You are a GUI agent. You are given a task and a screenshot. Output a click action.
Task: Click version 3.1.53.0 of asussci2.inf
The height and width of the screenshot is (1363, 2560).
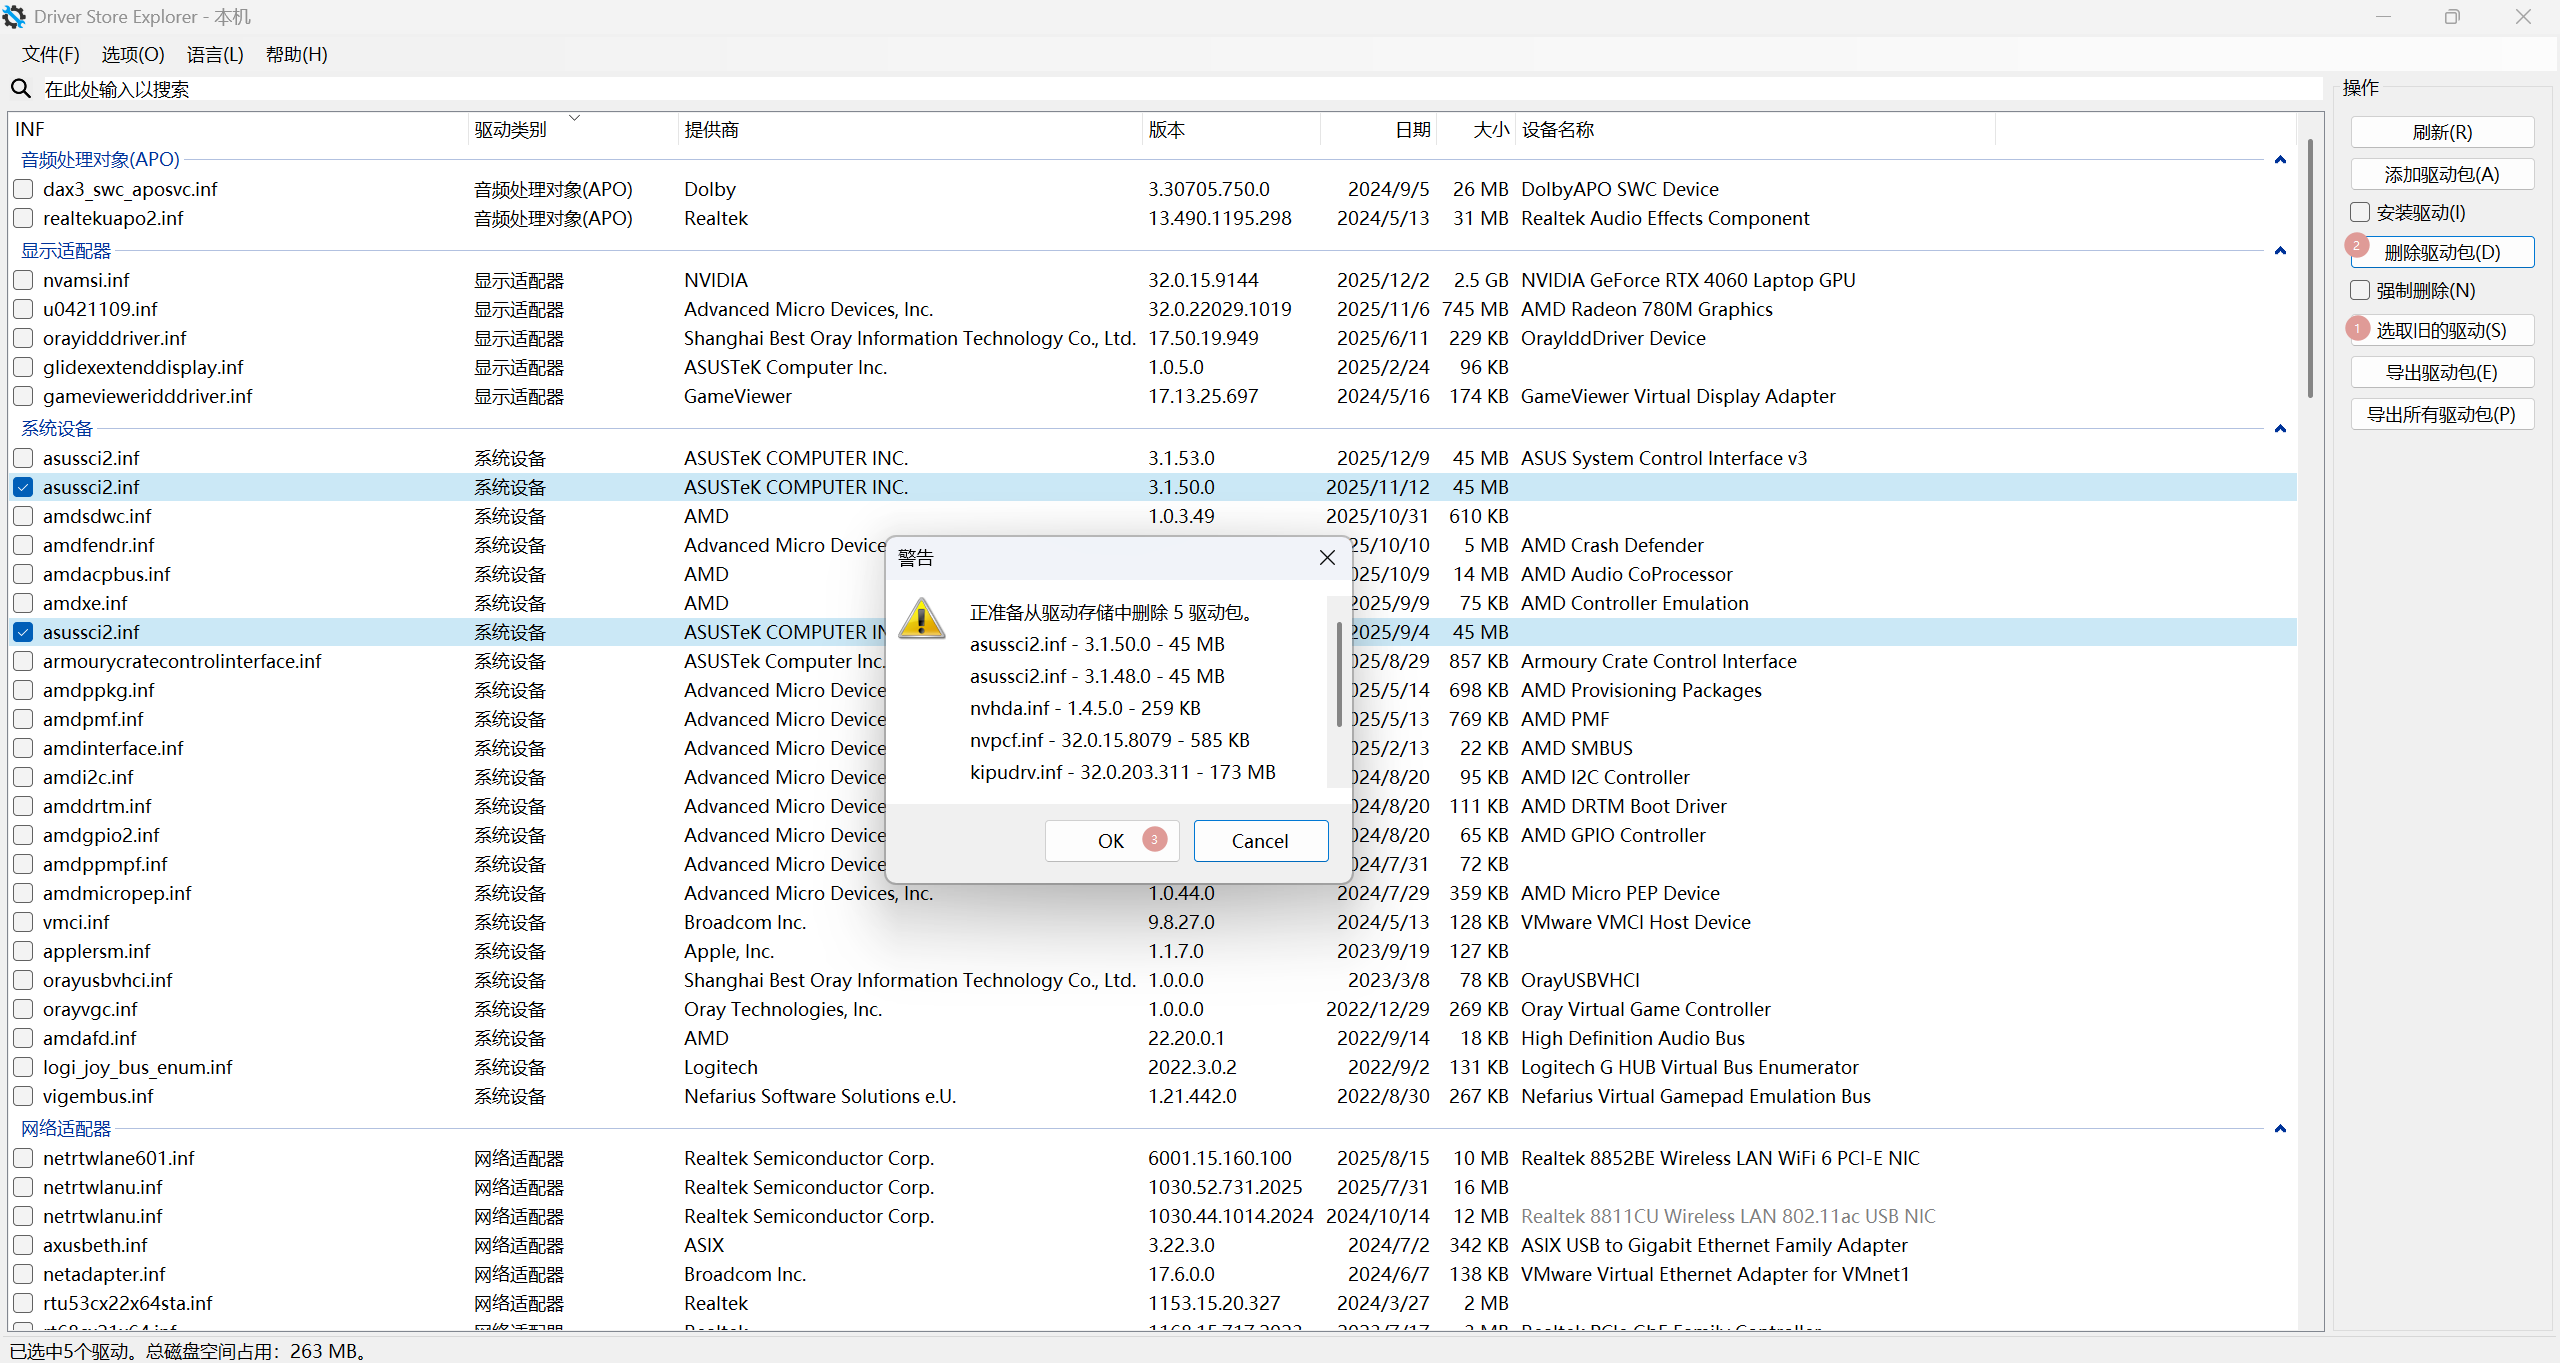1181,458
